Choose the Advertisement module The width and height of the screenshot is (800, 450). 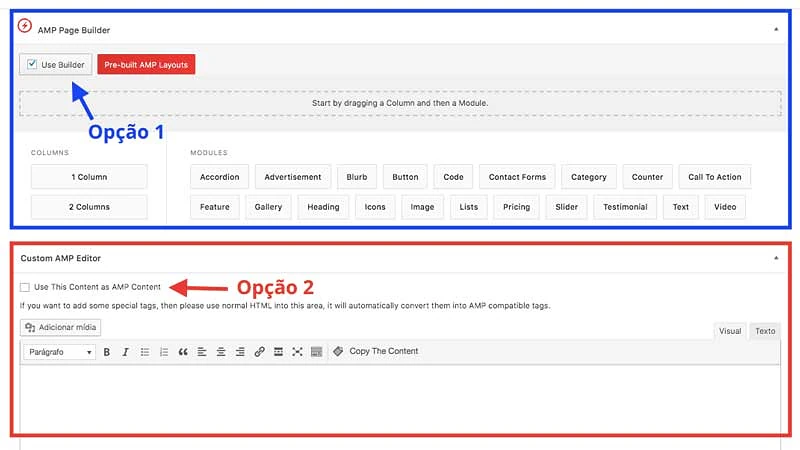[x=293, y=177]
